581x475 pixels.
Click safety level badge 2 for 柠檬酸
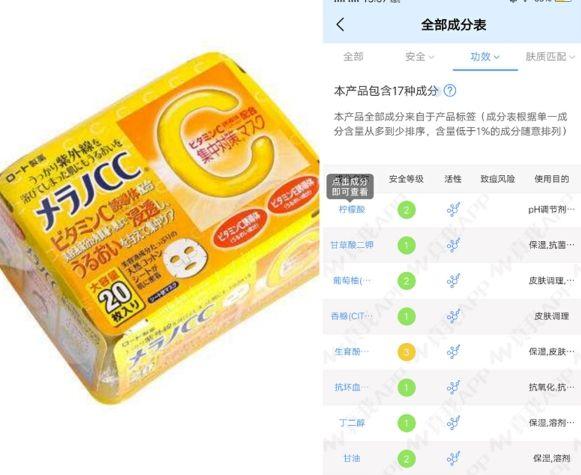(x=406, y=210)
